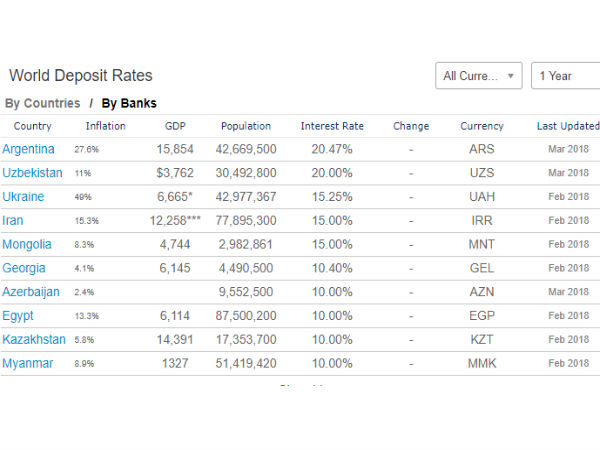The height and width of the screenshot is (450, 600).
Task: Open the Mongolia country link
Action: coord(29,244)
